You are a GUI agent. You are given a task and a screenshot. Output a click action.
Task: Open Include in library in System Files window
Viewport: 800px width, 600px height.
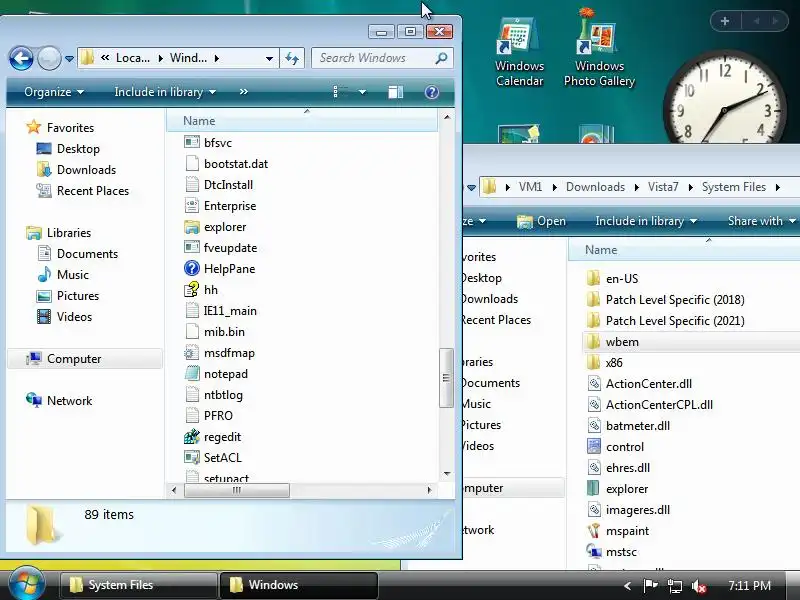[646, 221]
